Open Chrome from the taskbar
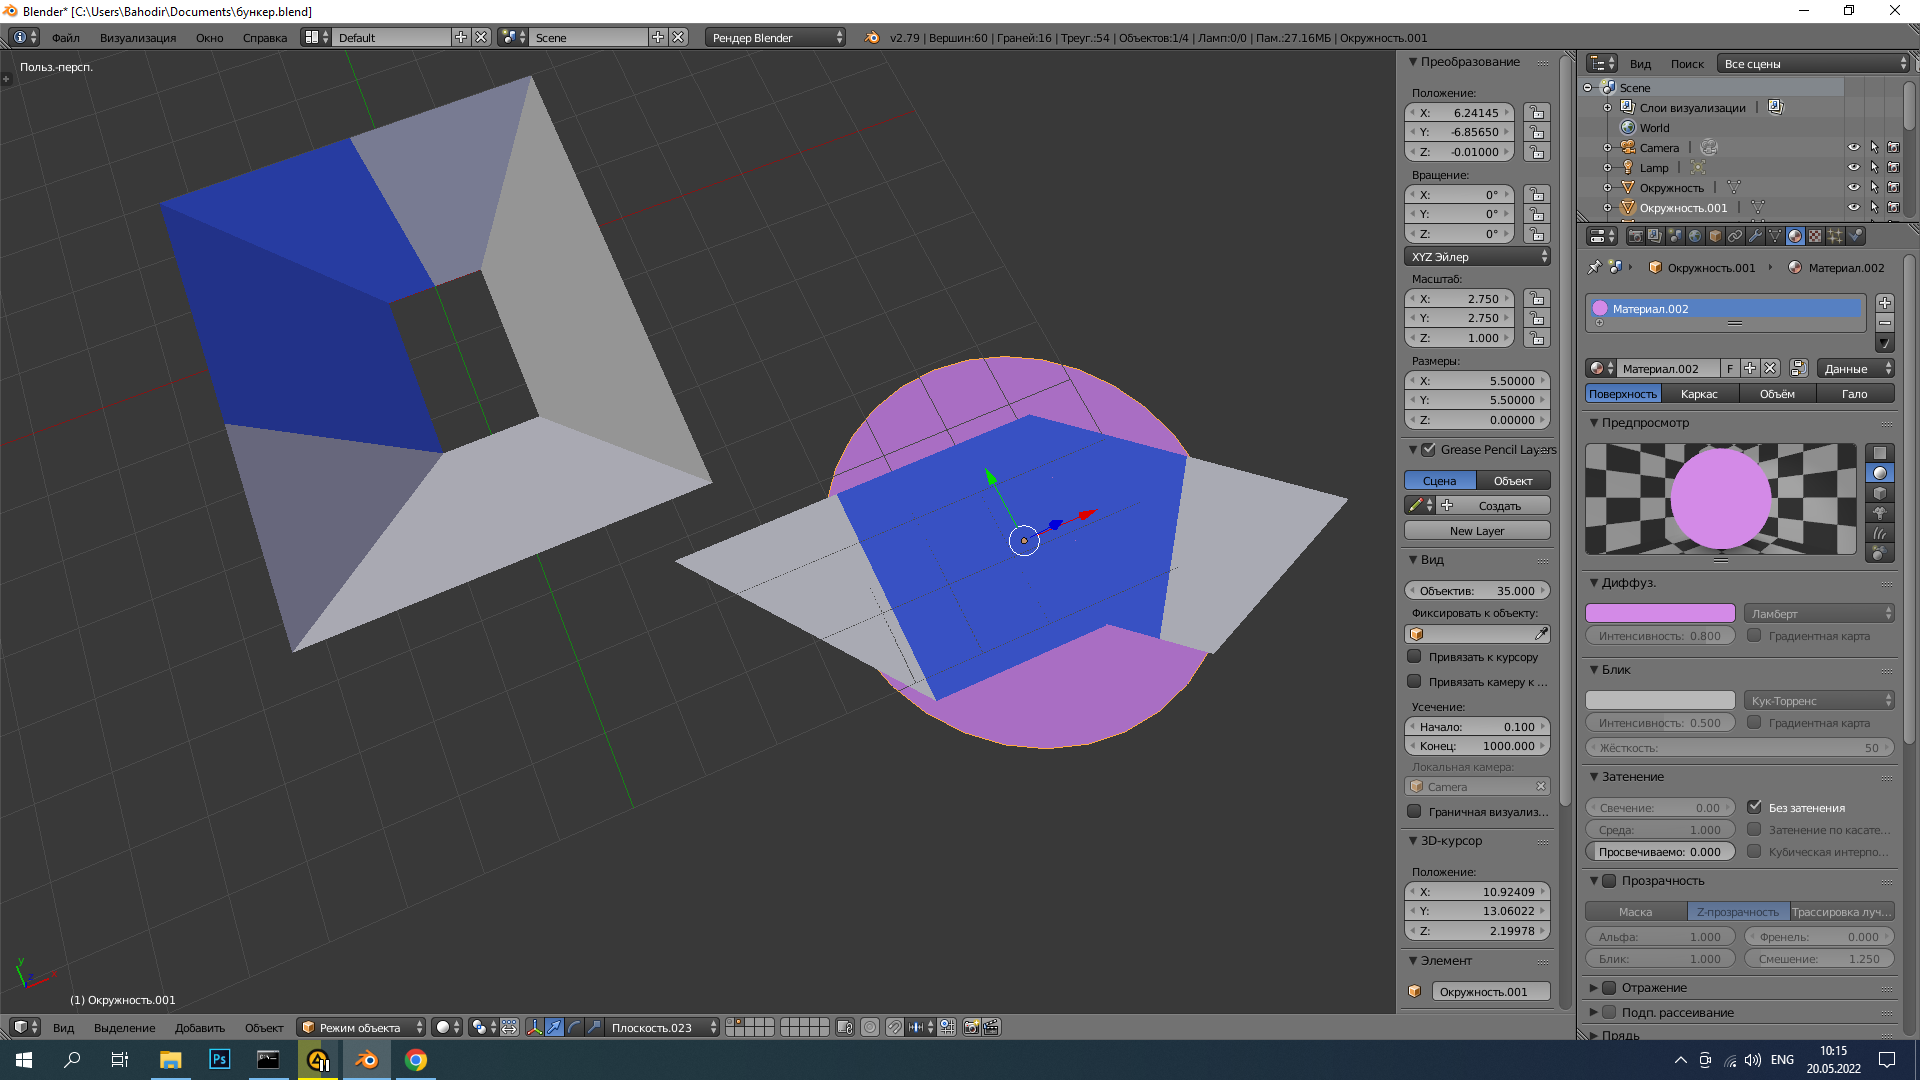Image resolution: width=1920 pixels, height=1080 pixels. click(416, 1059)
